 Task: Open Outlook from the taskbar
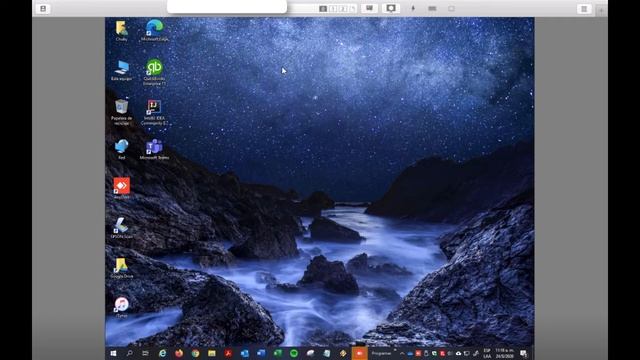pos(244,353)
